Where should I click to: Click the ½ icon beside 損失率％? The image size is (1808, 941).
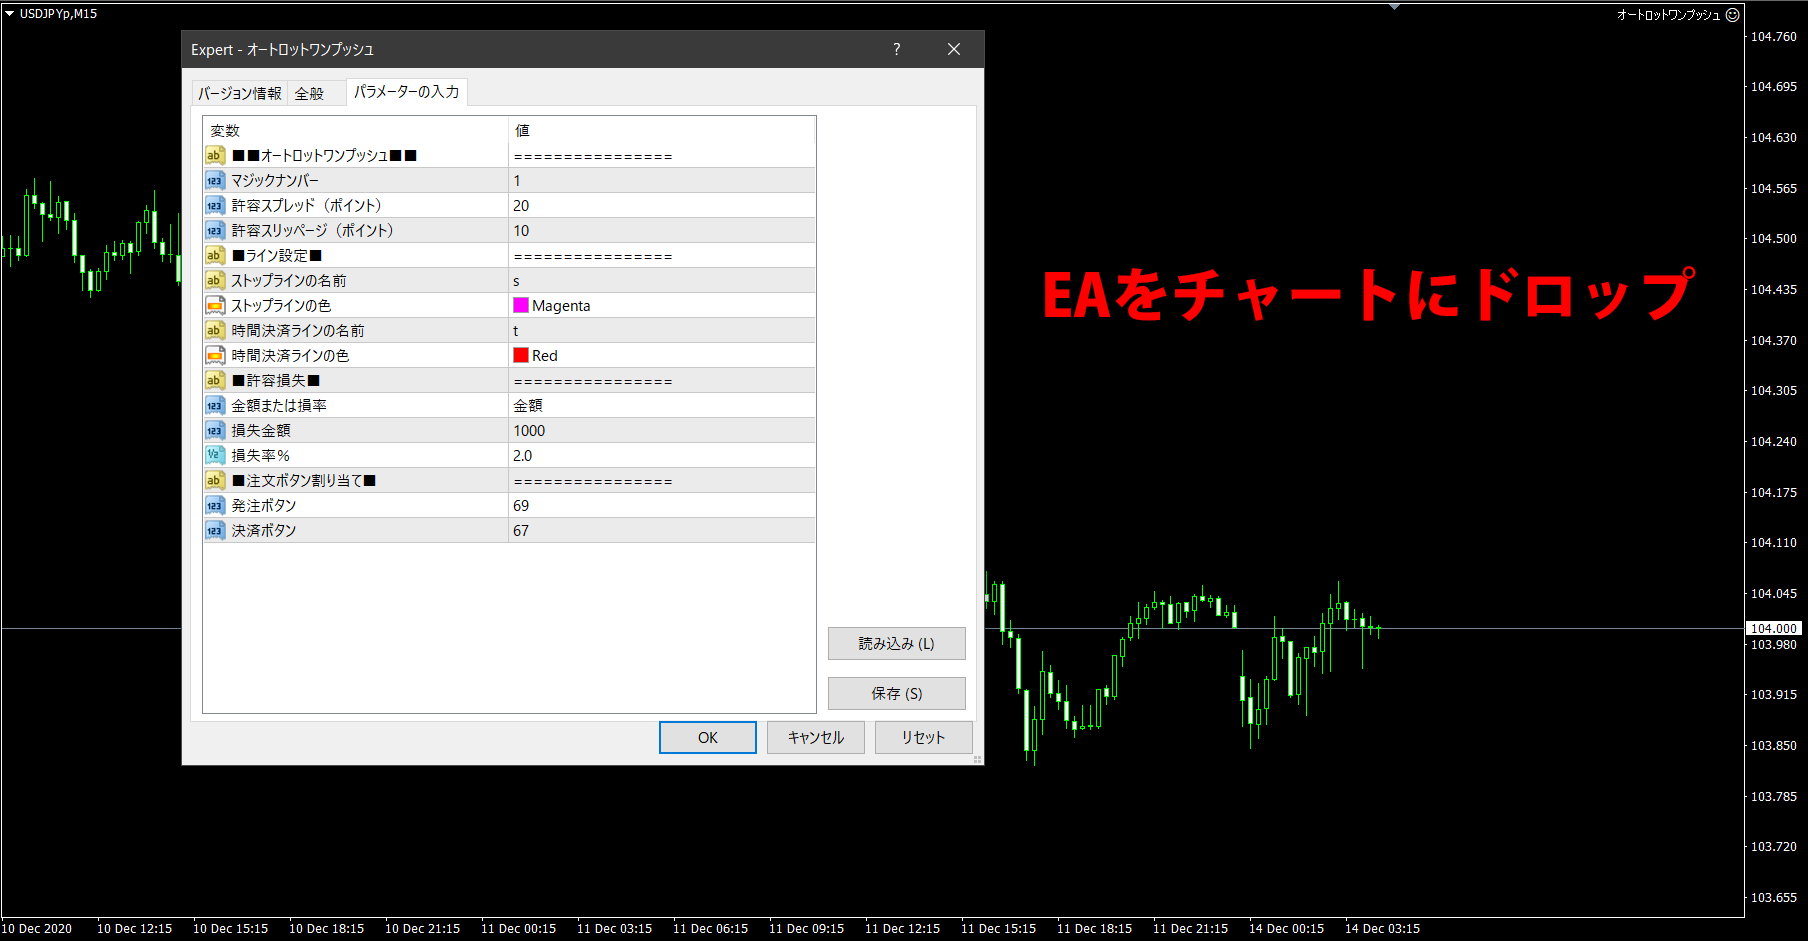point(215,455)
